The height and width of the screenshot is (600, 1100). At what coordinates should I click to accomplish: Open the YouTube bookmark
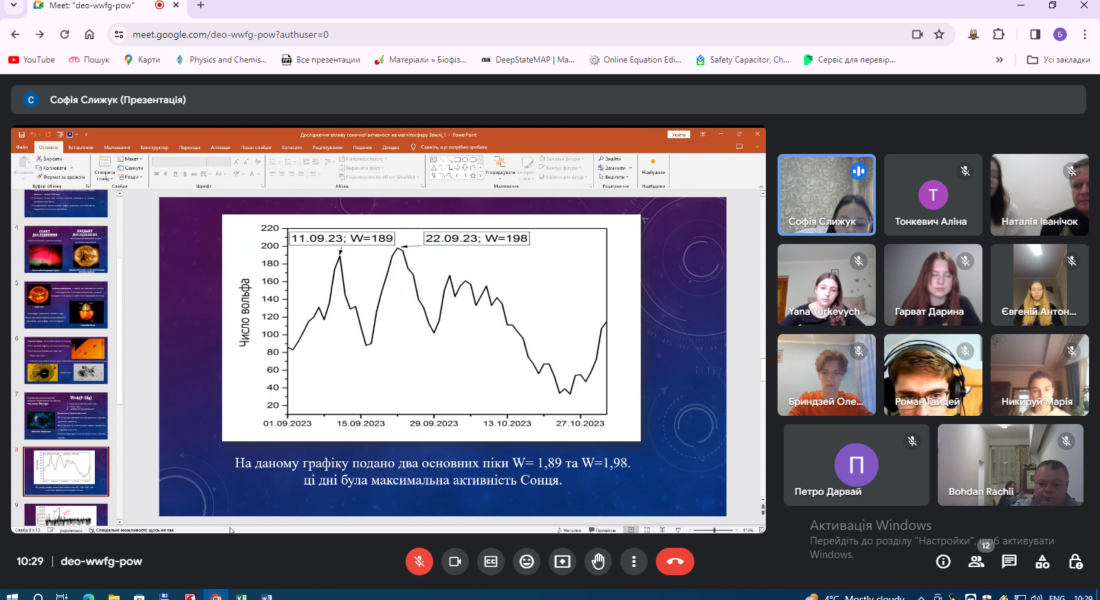(x=32, y=60)
